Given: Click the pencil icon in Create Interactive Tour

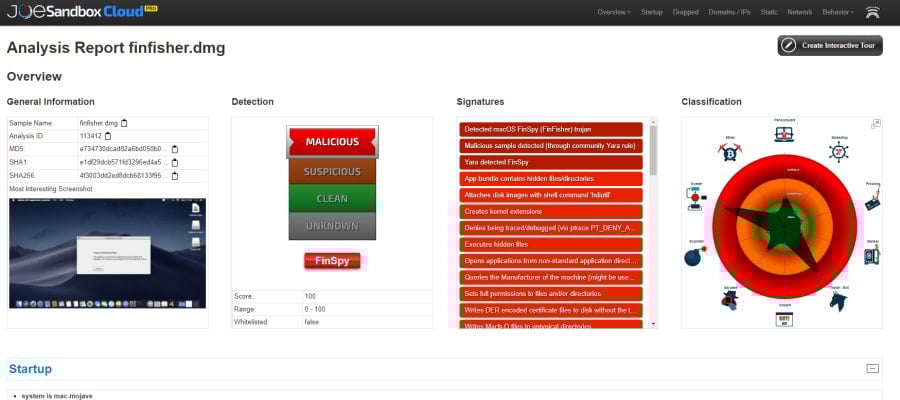Looking at the screenshot, I should (789, 45).
